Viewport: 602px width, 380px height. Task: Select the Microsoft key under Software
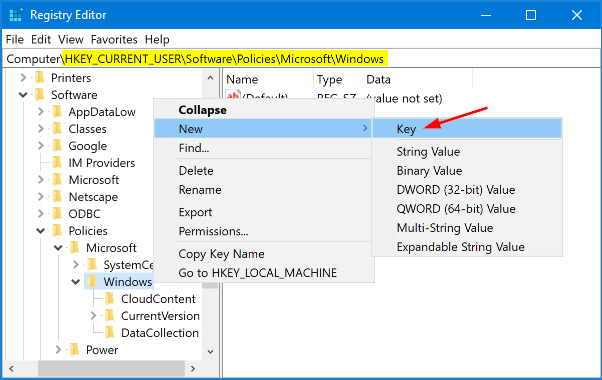(x=94, y=180)
